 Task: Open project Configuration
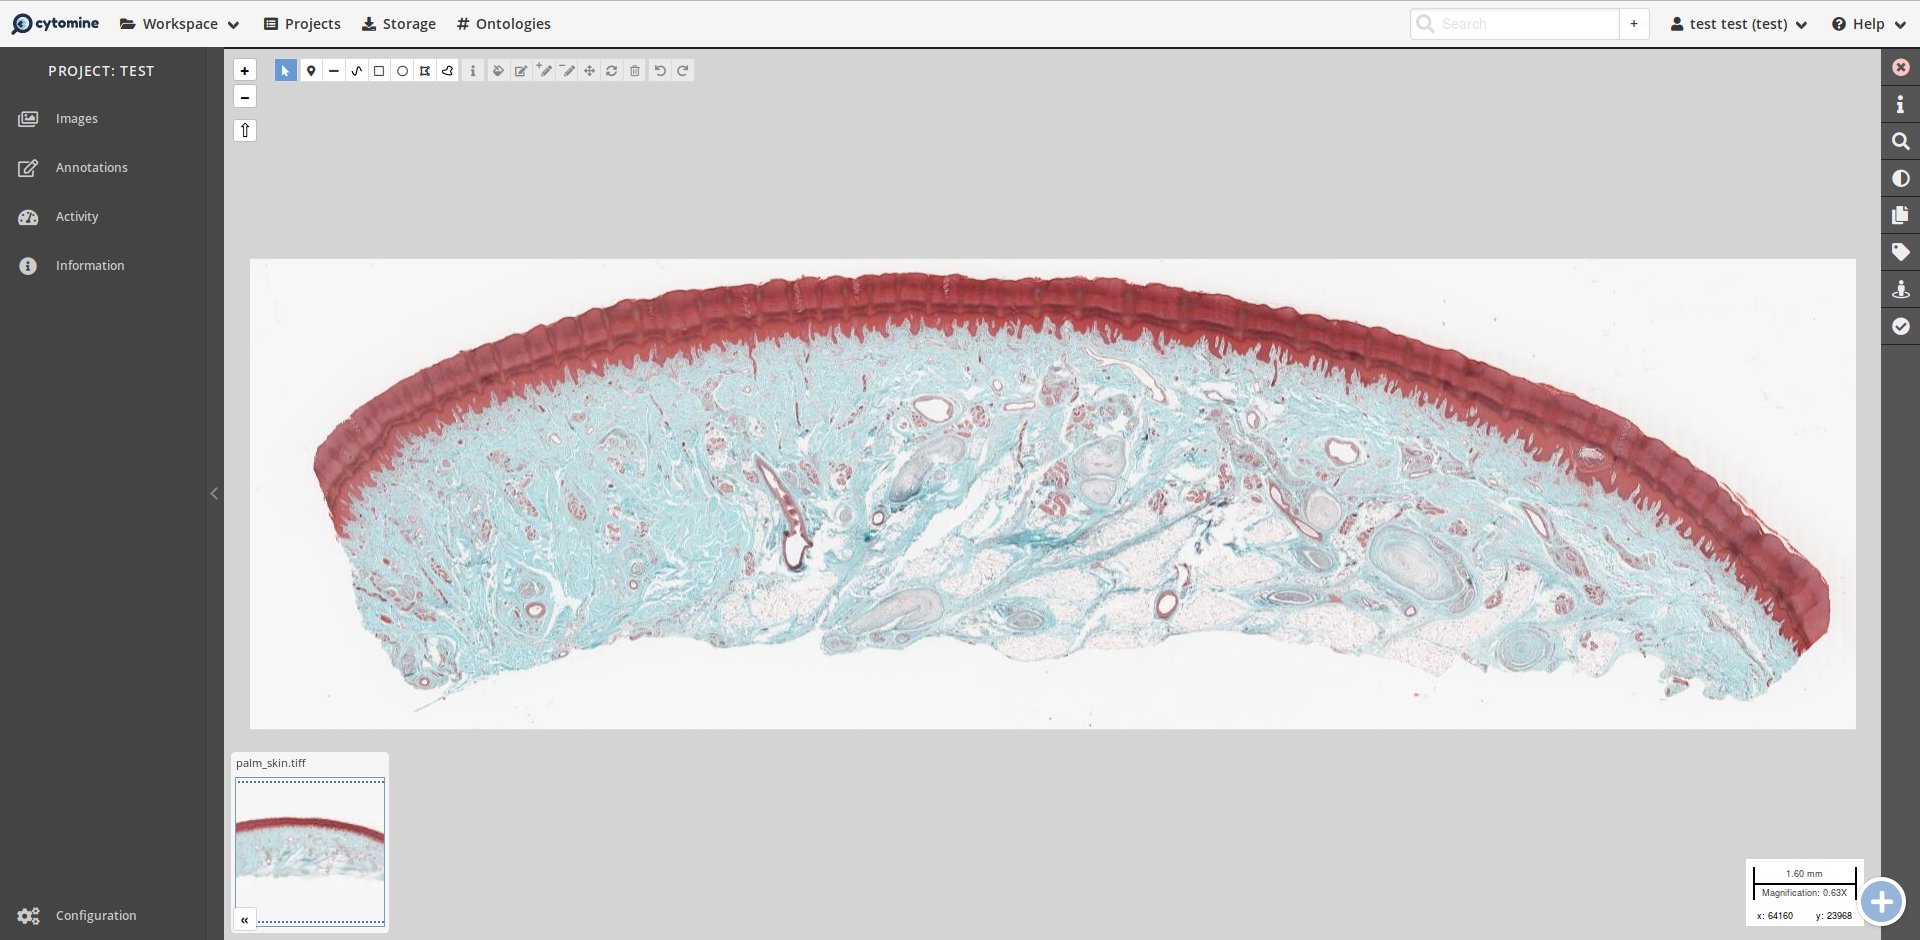pyautogui.click(x=95, y=916)
